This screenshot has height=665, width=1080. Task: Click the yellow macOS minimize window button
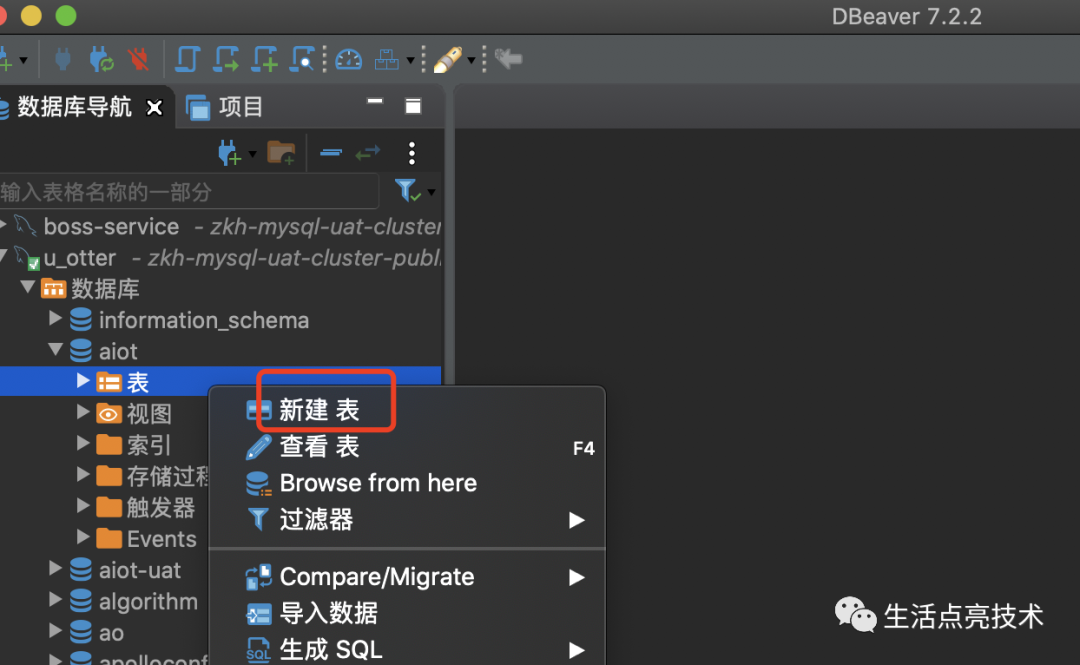tap(31, 15)
